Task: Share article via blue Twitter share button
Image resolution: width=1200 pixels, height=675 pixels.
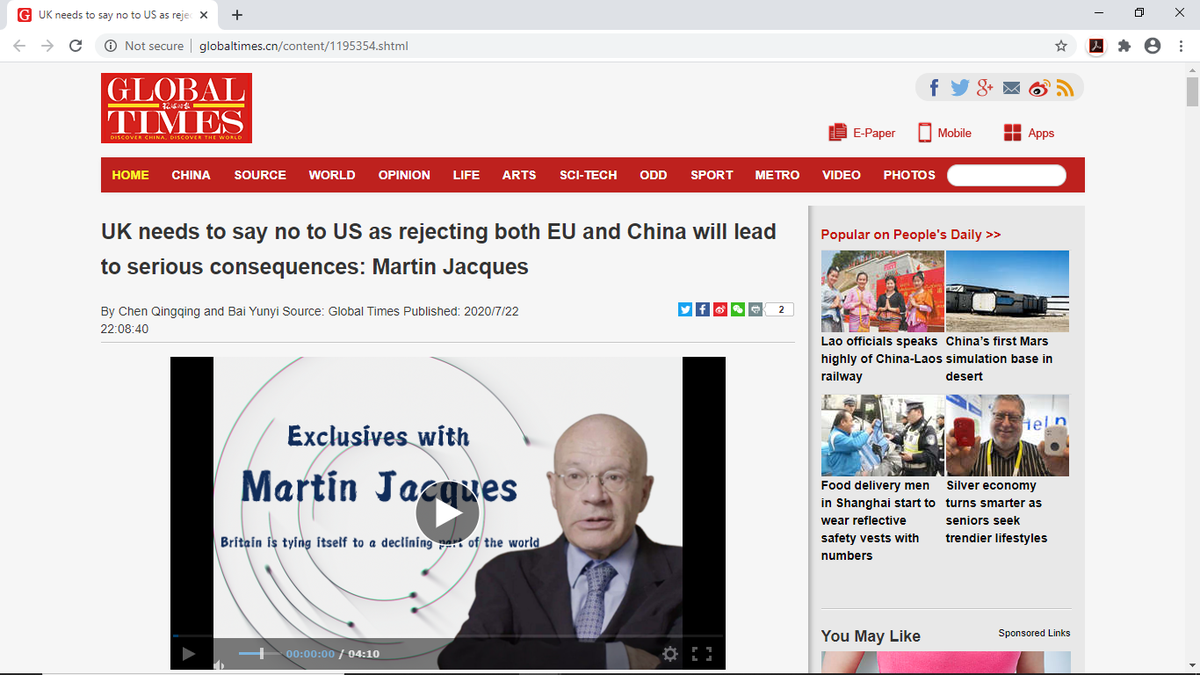Action: [x=685, y=309]
